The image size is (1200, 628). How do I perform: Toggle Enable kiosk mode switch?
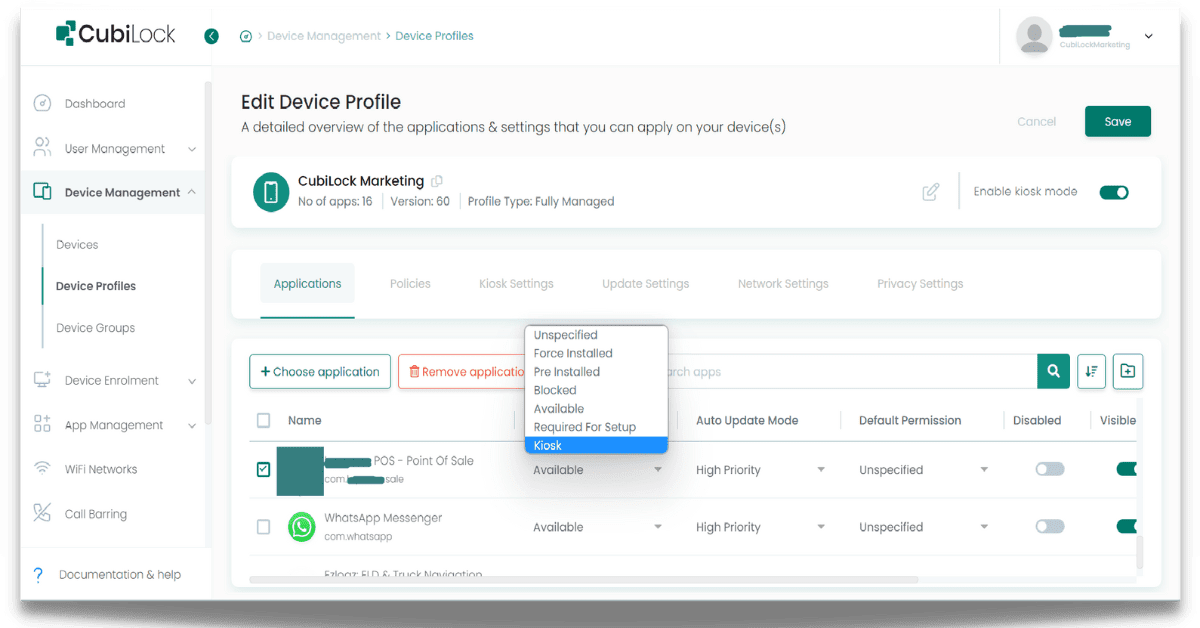click(x=1114, y=192)
